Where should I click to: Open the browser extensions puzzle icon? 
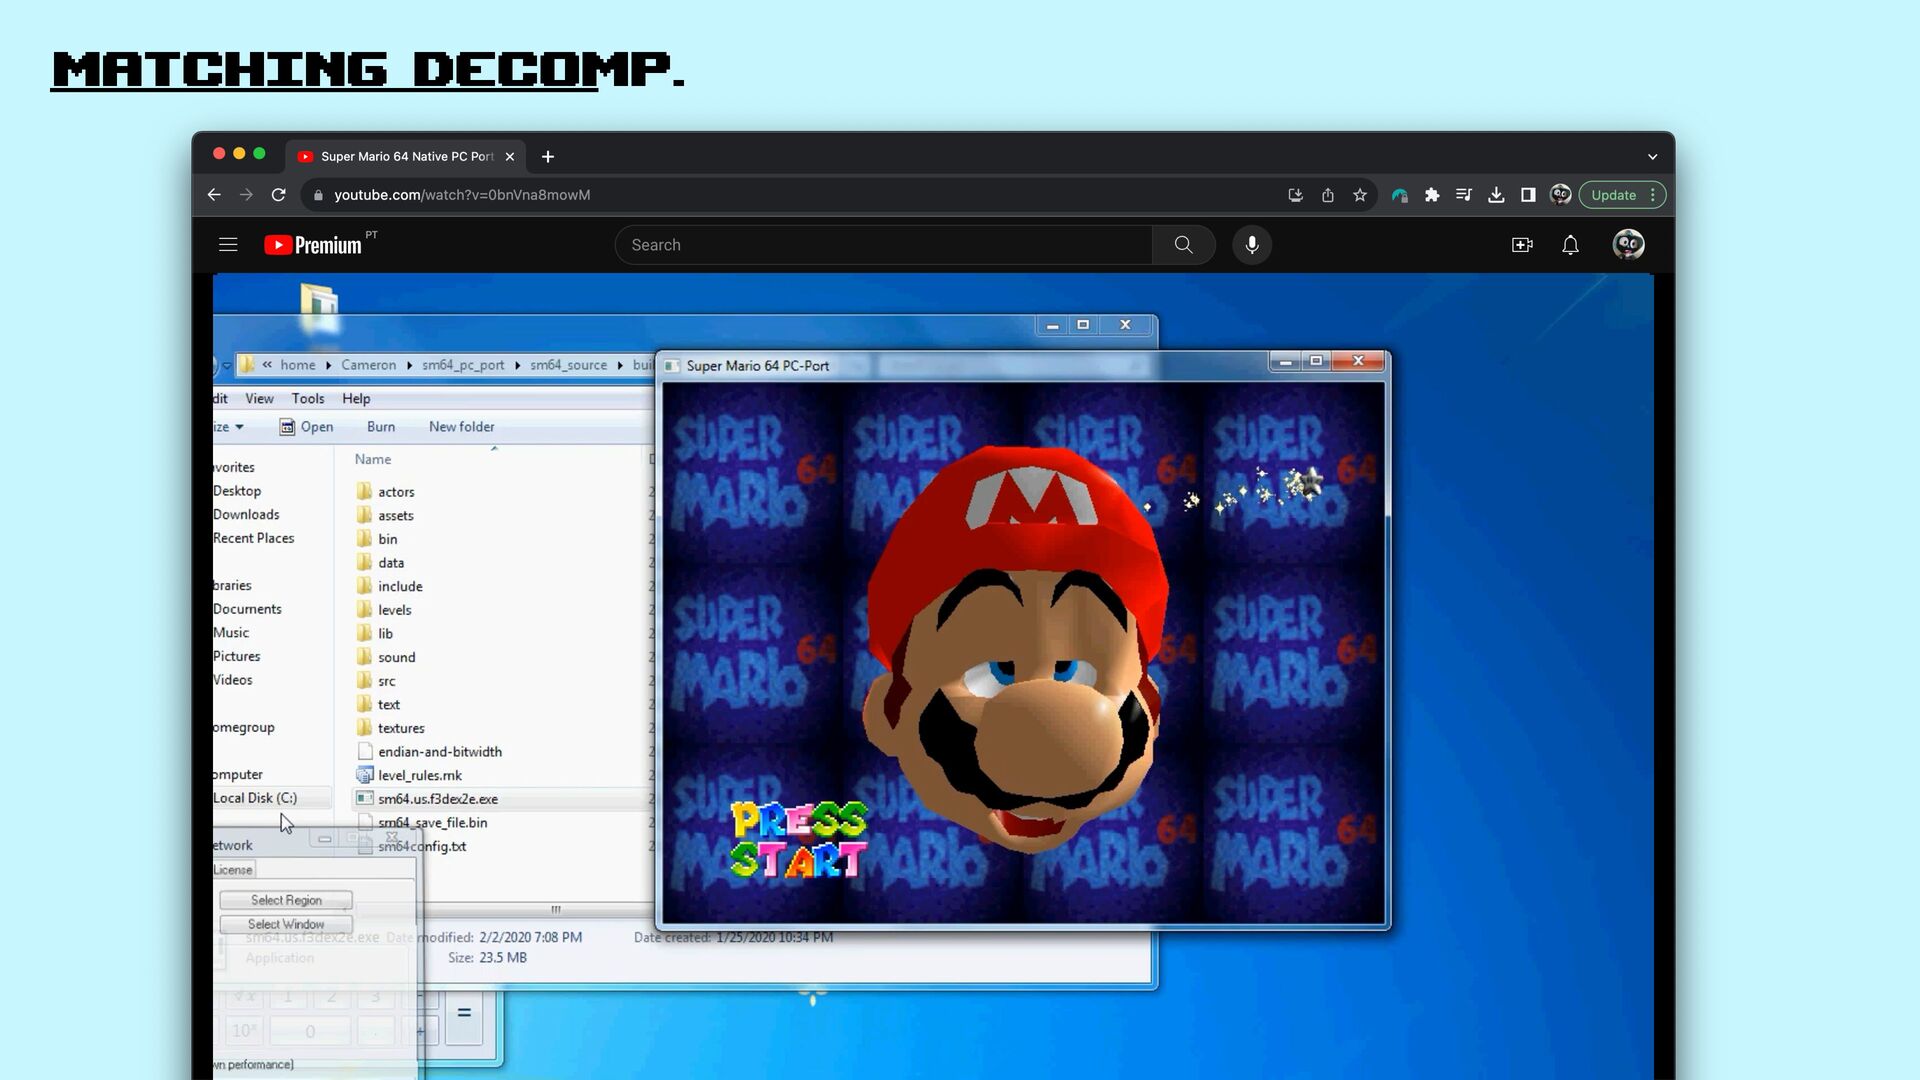point(1432,195)
